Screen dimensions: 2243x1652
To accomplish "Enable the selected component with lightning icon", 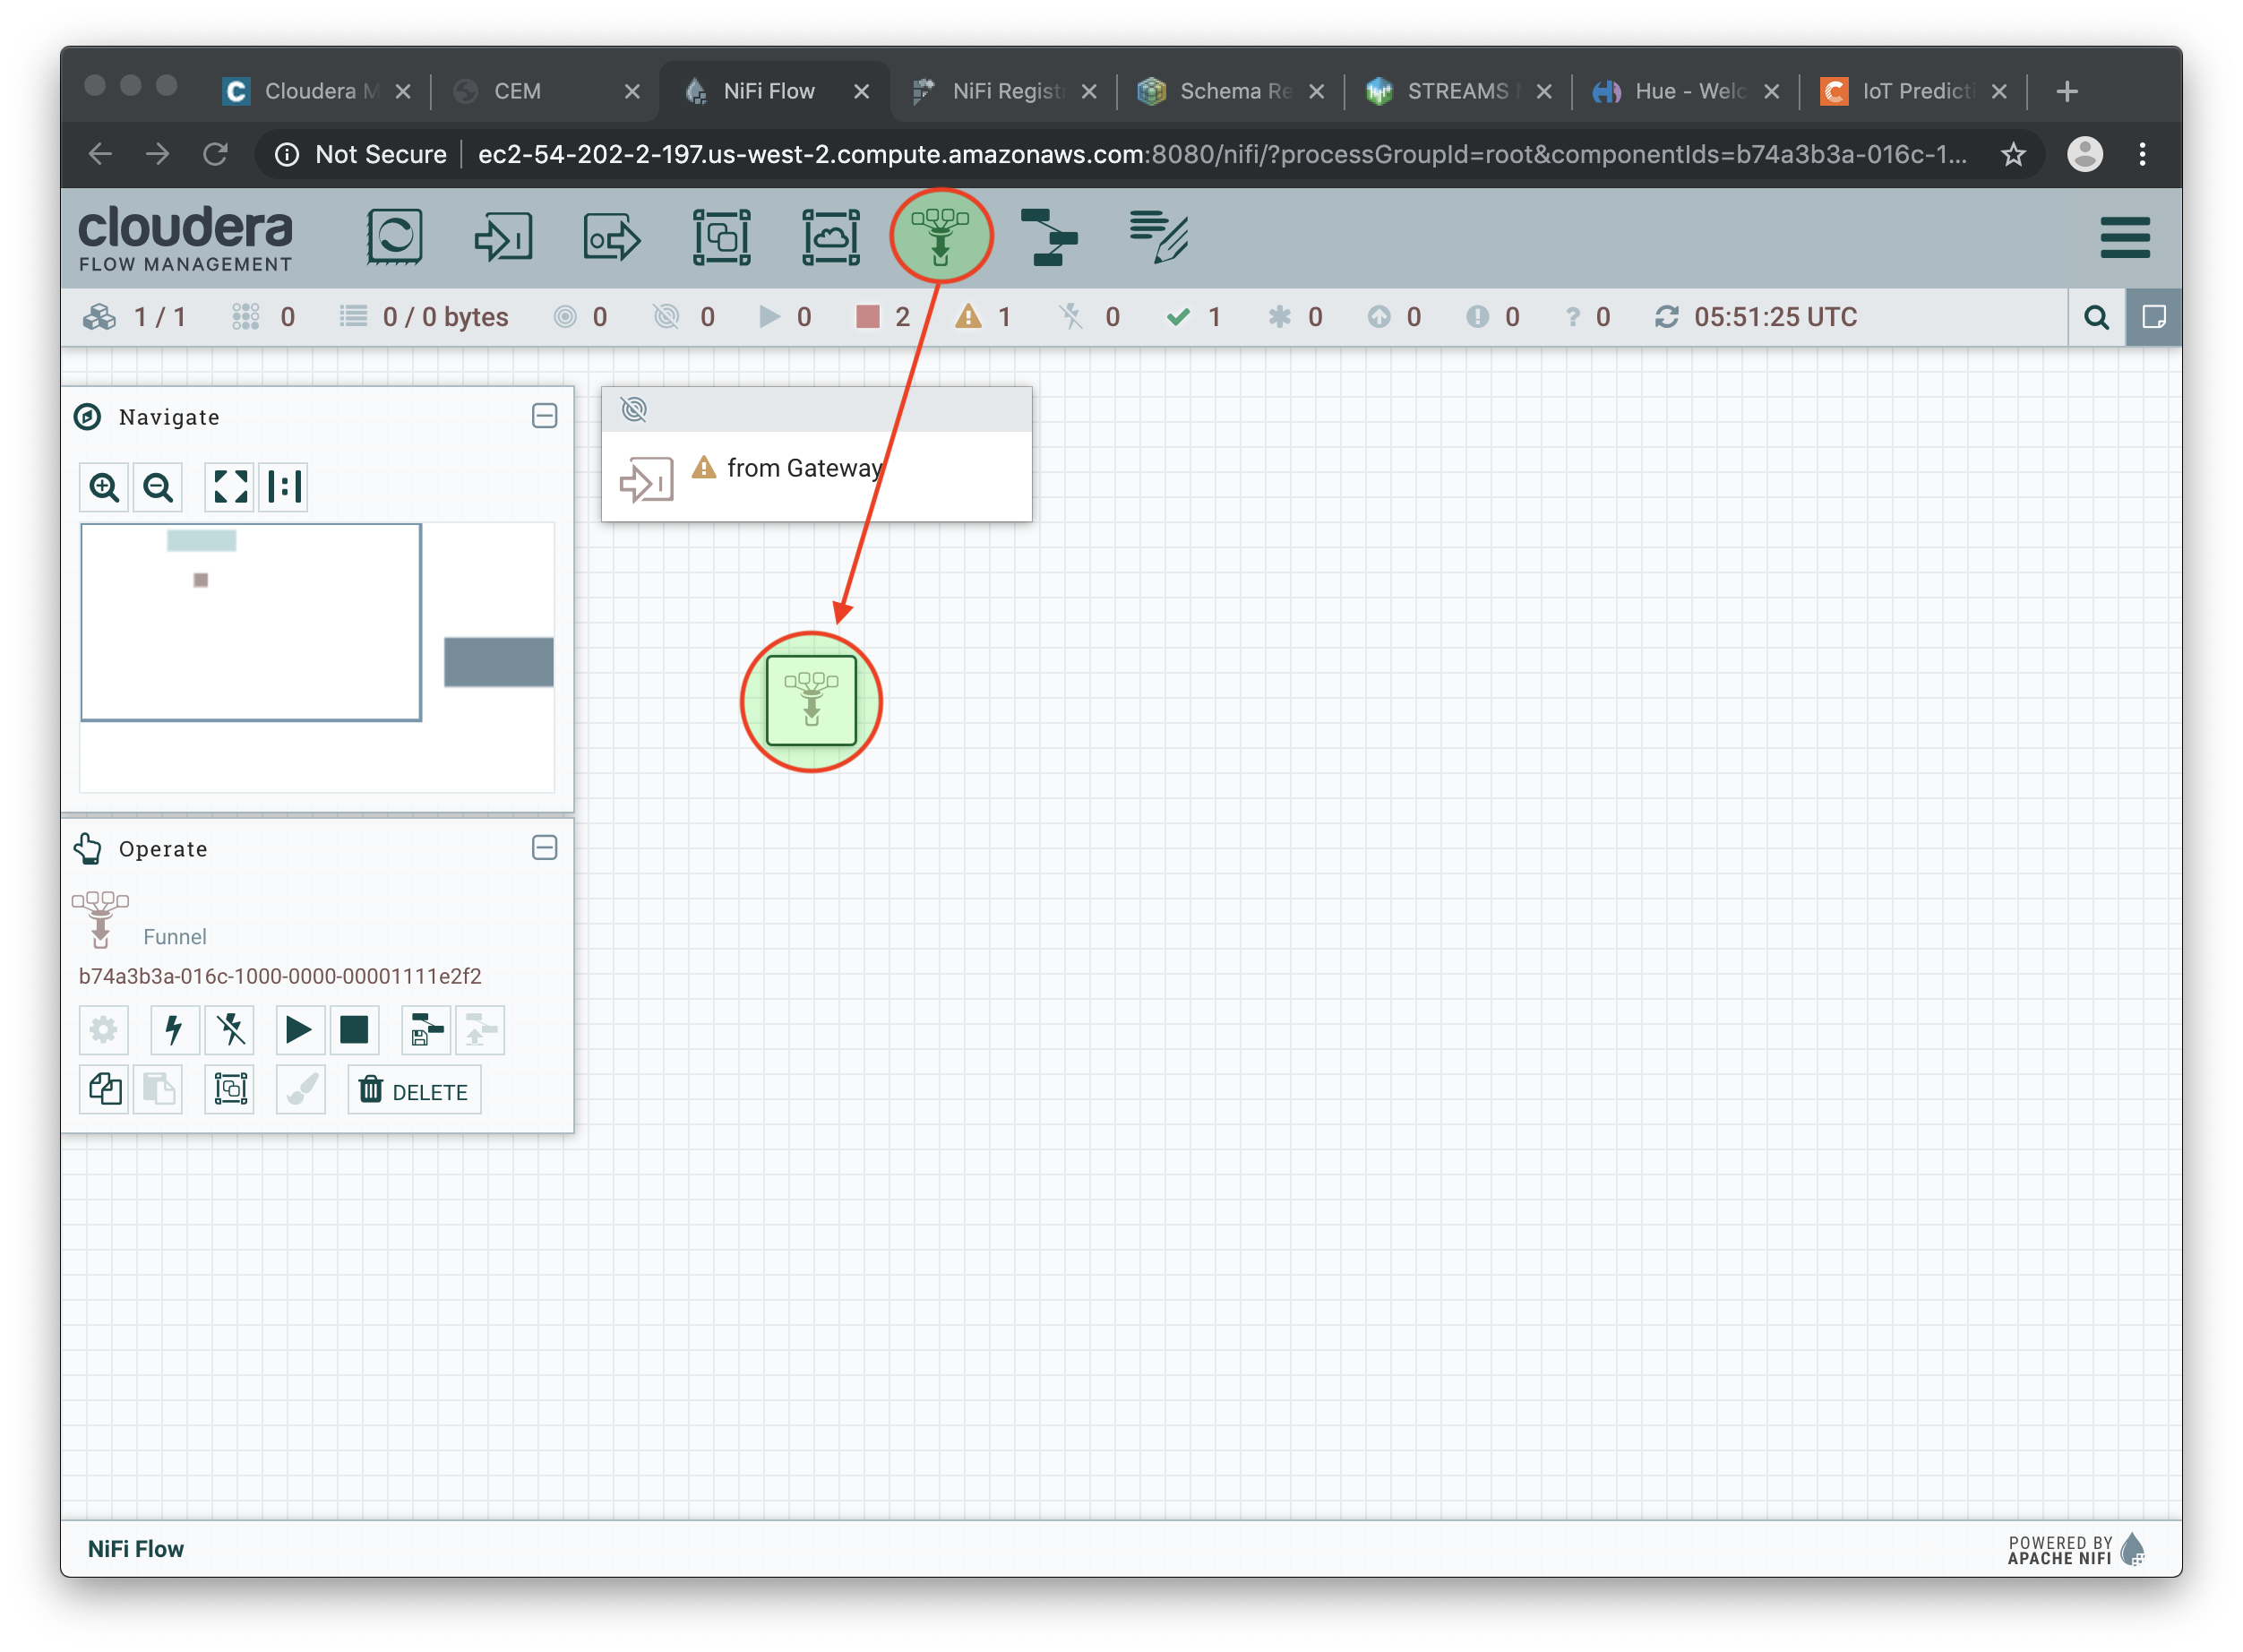I will click(x=174, y=1030).
